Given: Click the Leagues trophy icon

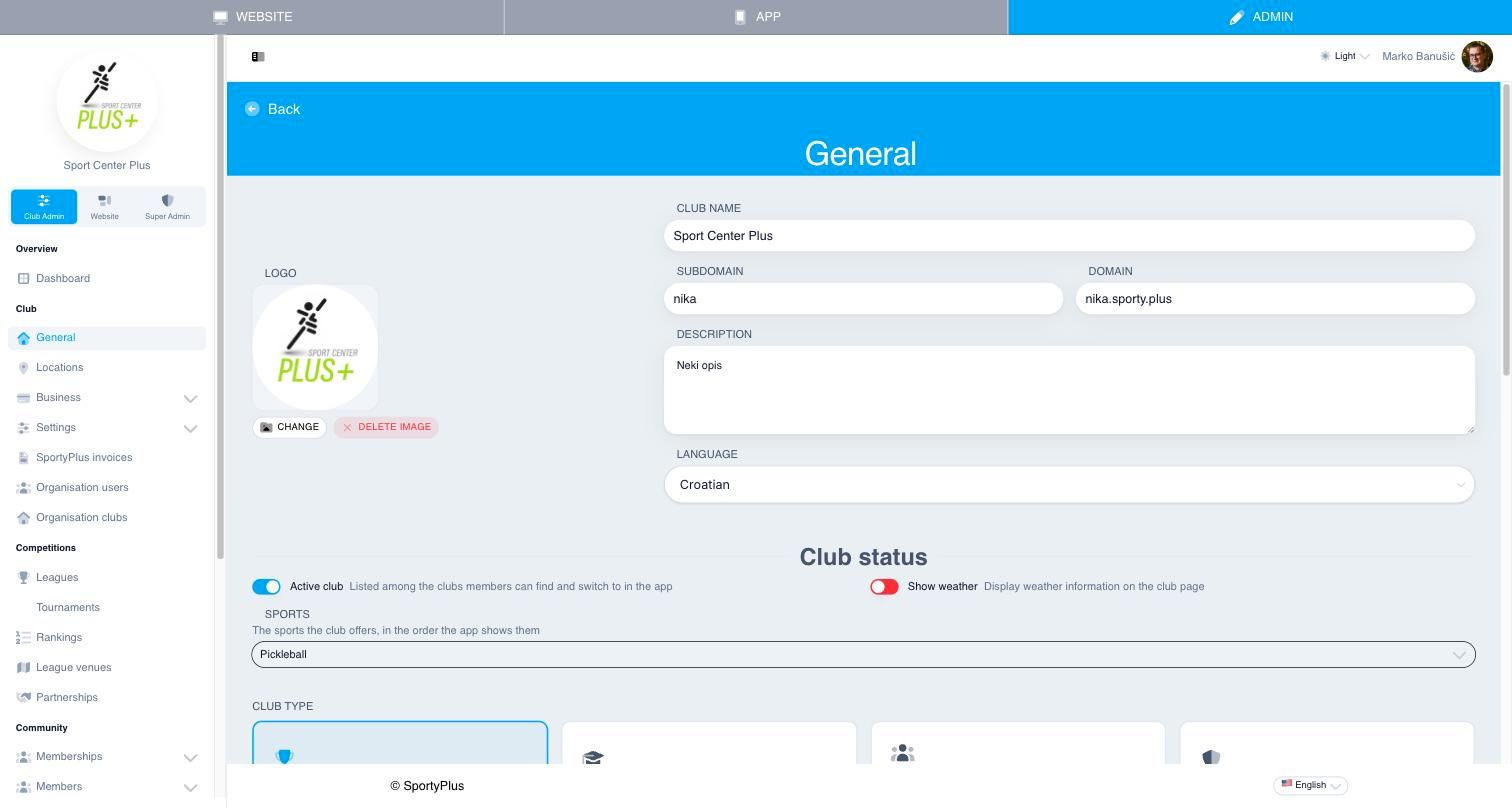Looking at the screenshot, I should pos(24,578).
